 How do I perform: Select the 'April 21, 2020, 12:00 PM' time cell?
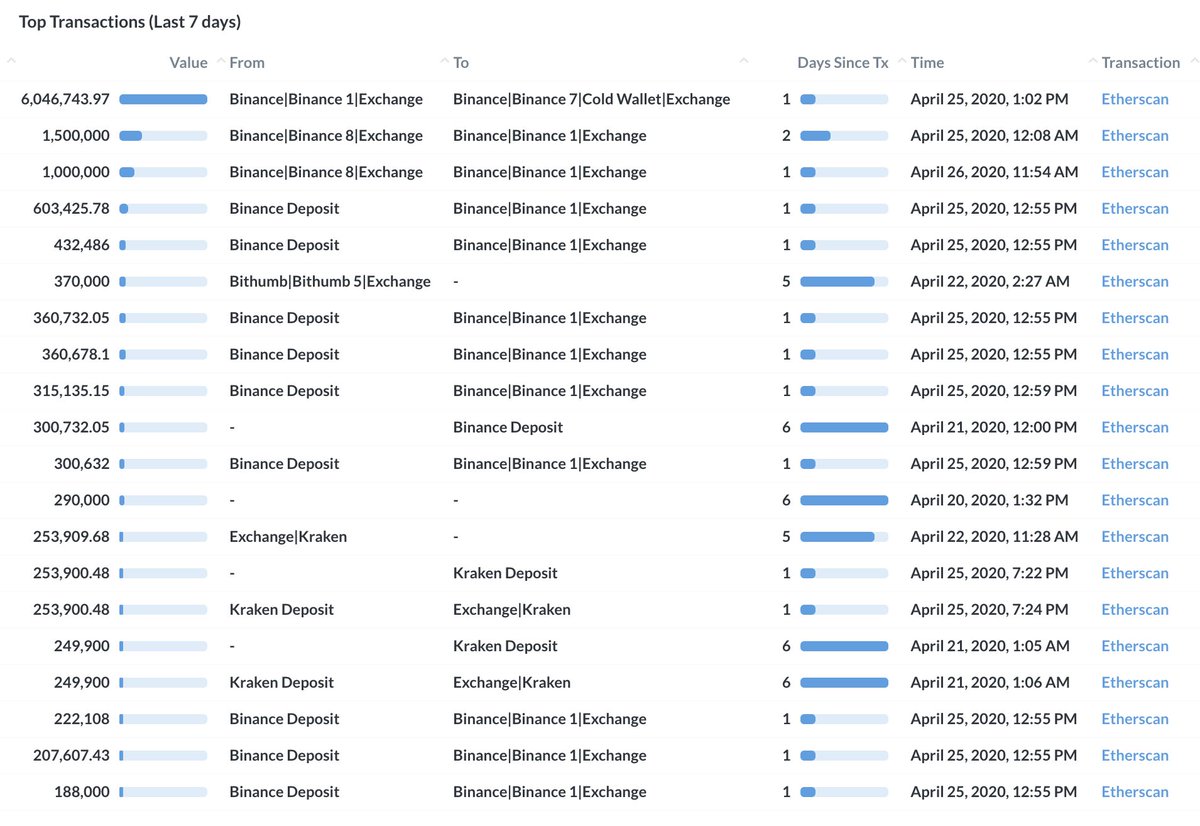coord(994,427)
